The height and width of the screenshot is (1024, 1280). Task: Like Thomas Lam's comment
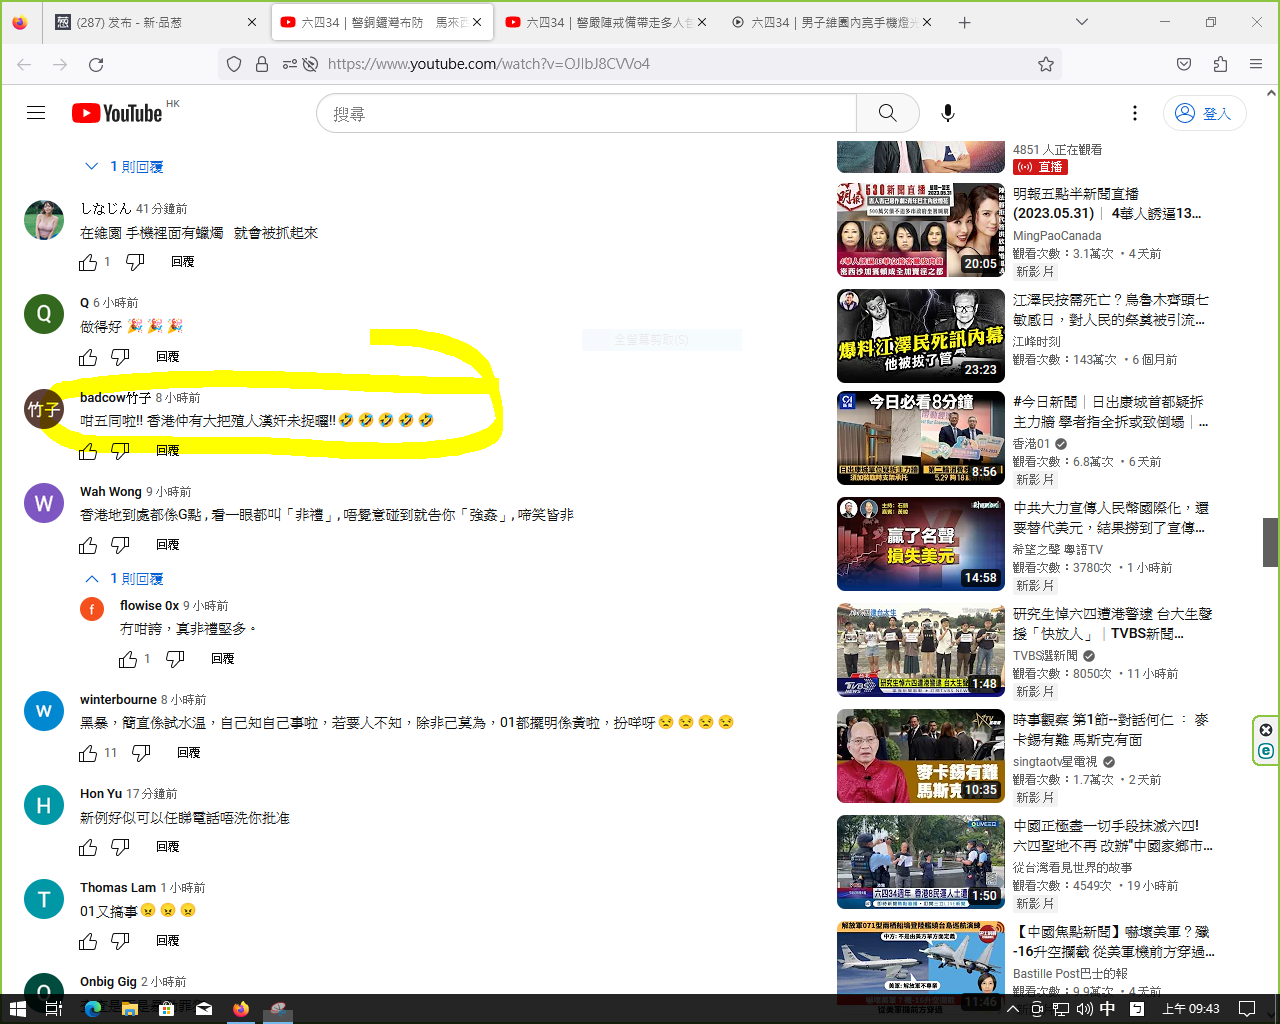(x=88, y=941)
